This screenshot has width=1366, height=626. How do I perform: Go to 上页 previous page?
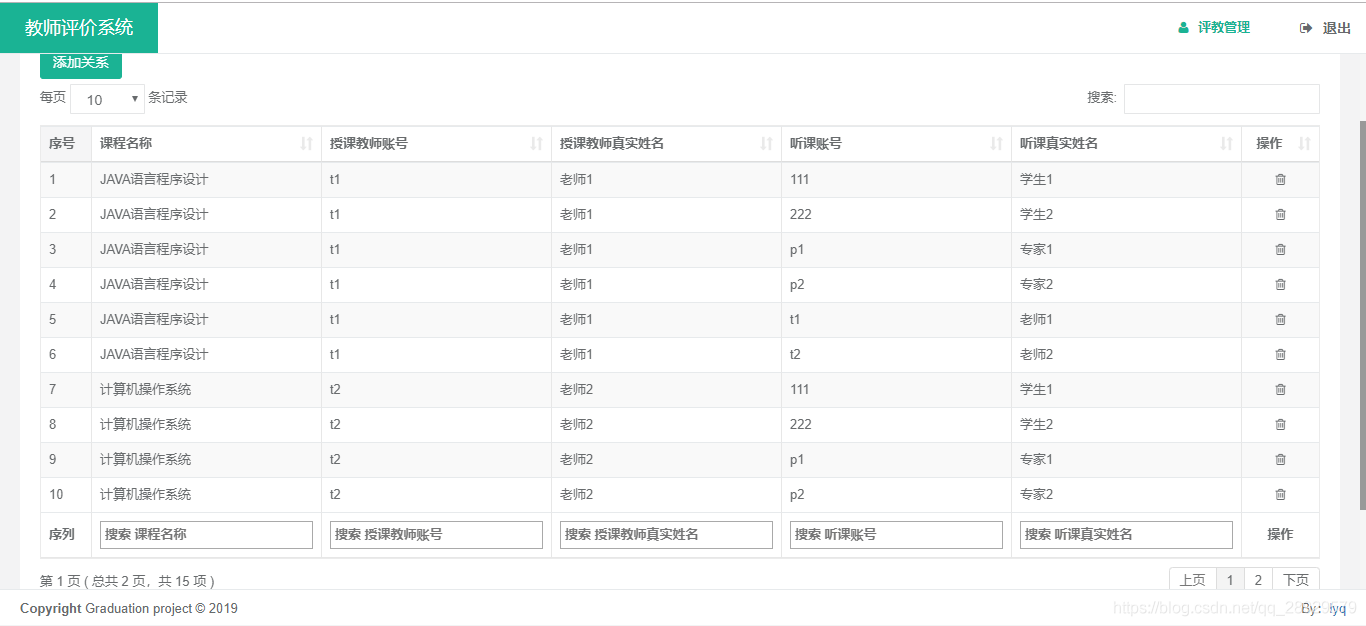(x=1192, y=580)
